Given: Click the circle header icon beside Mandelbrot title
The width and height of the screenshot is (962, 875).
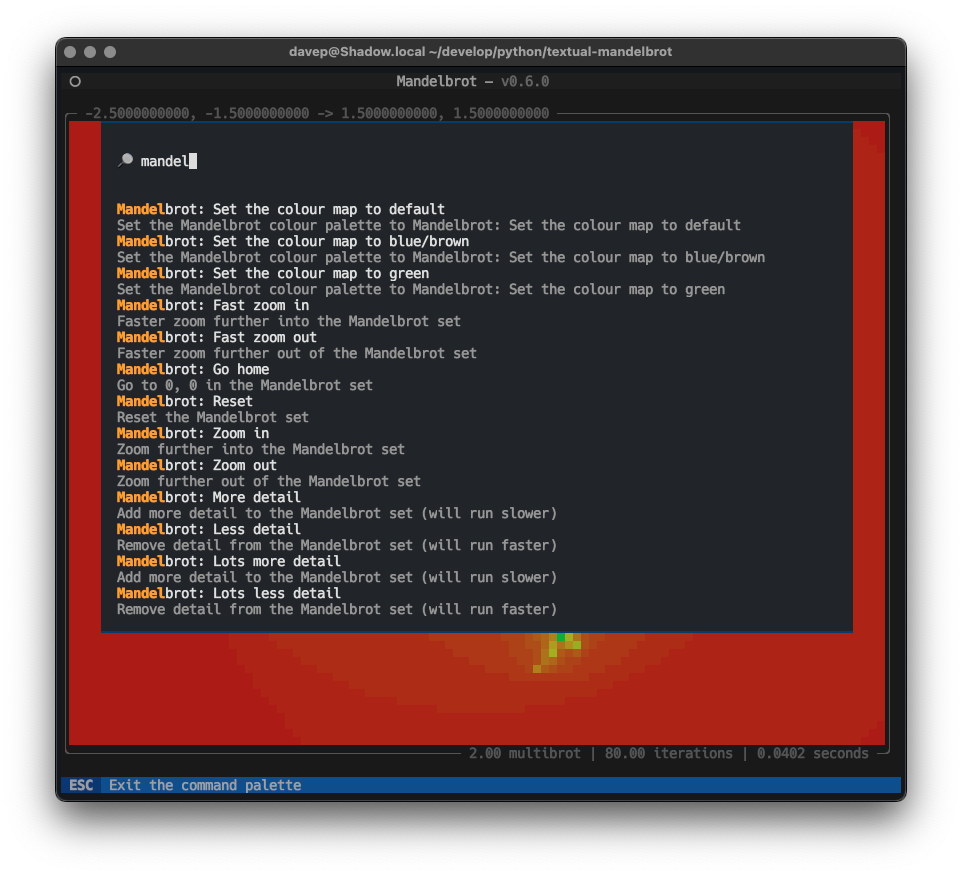Looking at the screenshot, I should point(75,82).
